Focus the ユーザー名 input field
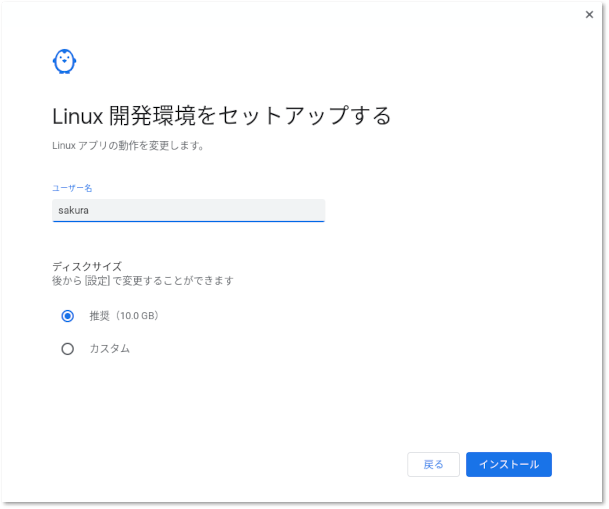Viewport: 609px width, 509px height. 188,210
